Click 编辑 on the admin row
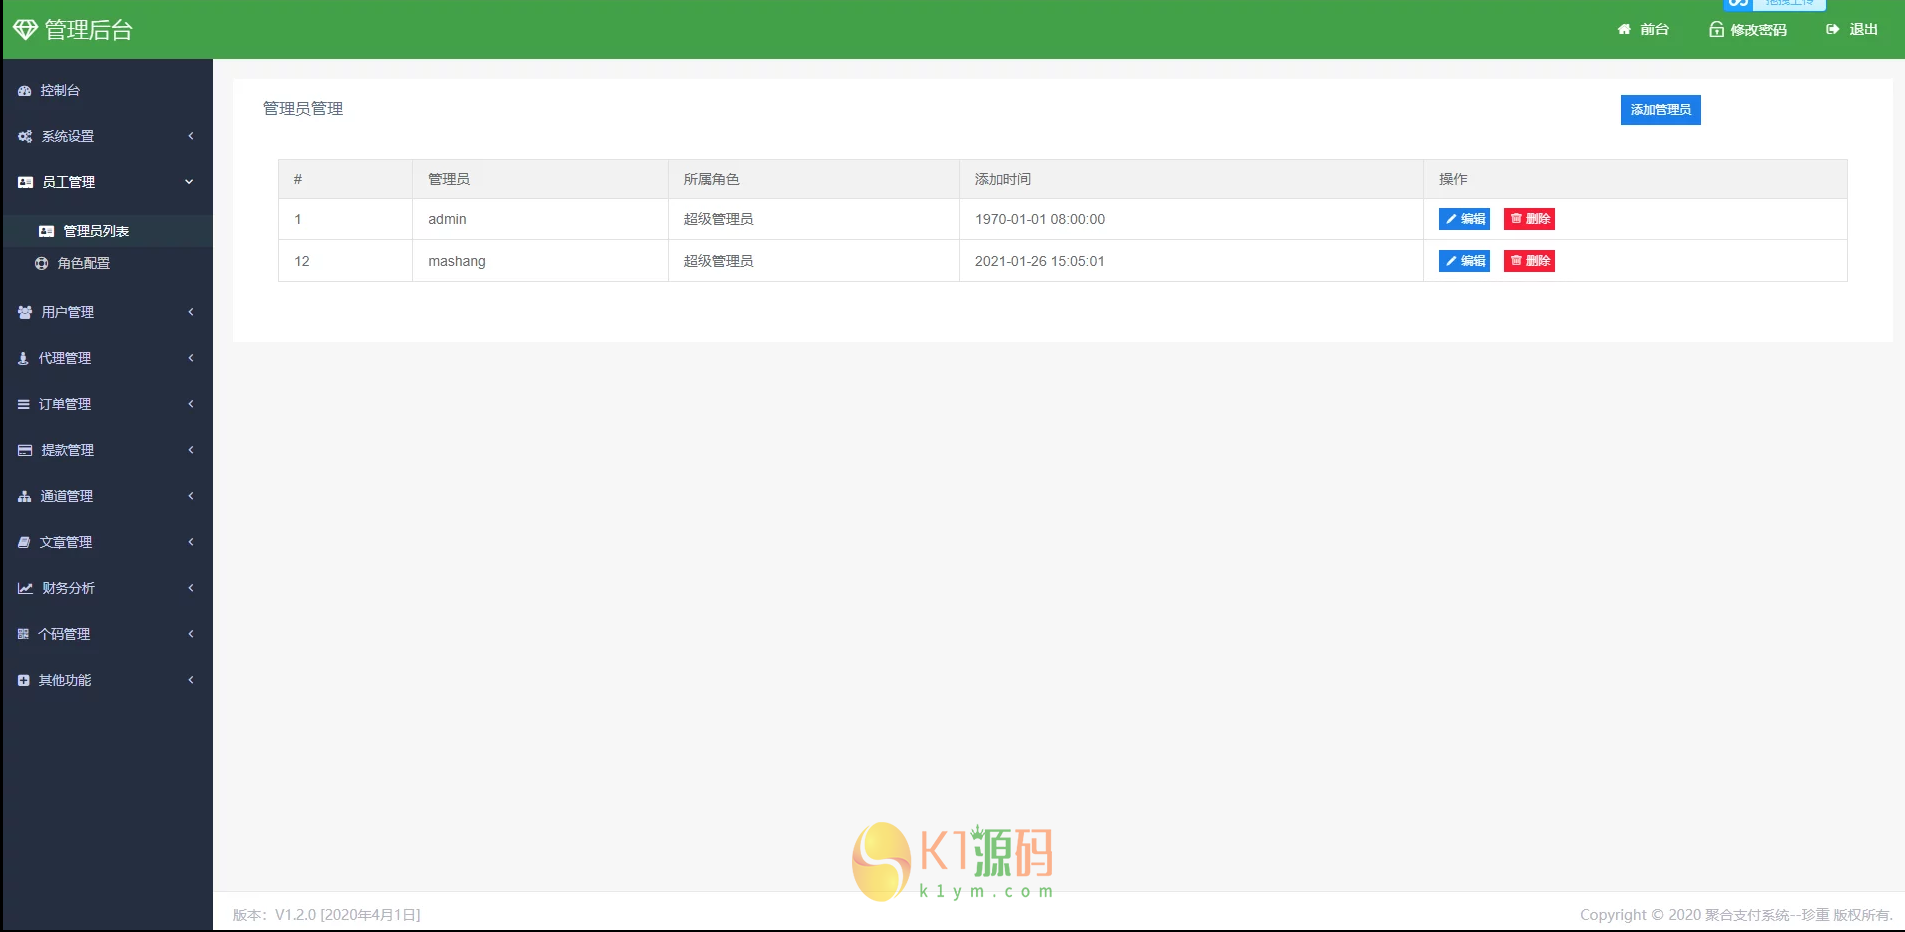Viewport: 1905px width, 932px height. (x=1464, y=219)
